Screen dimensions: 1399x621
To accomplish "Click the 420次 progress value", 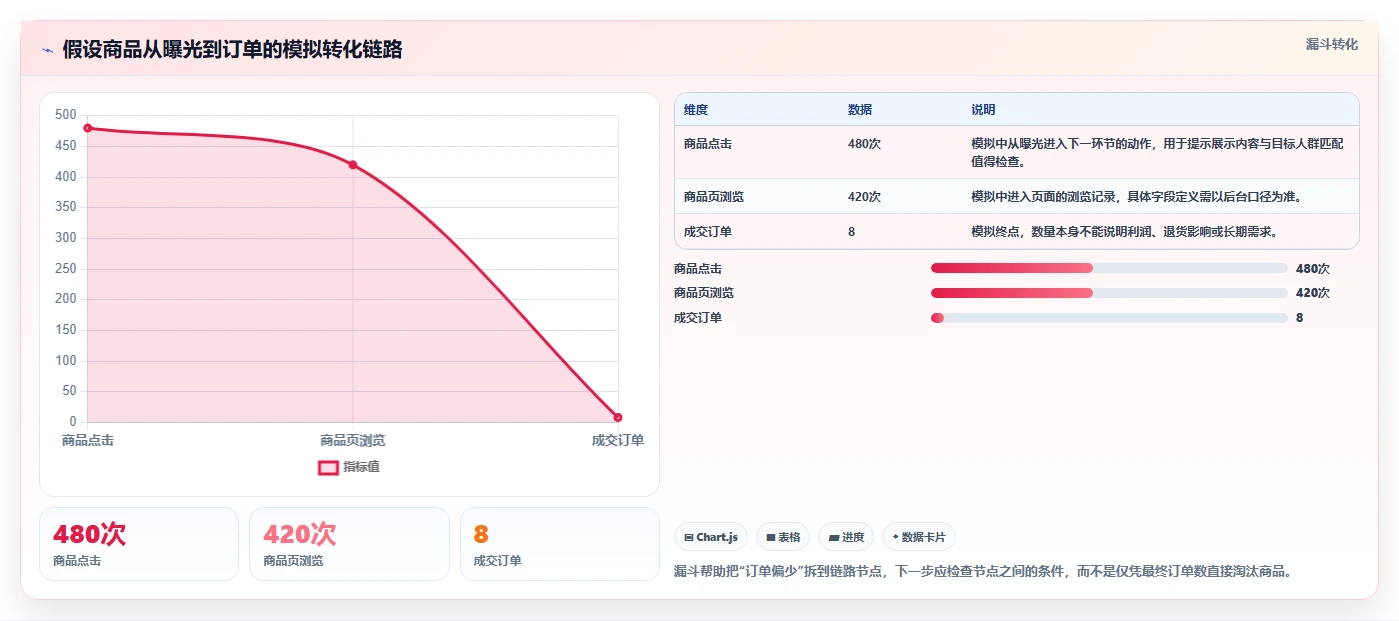I will (1313, 293).
